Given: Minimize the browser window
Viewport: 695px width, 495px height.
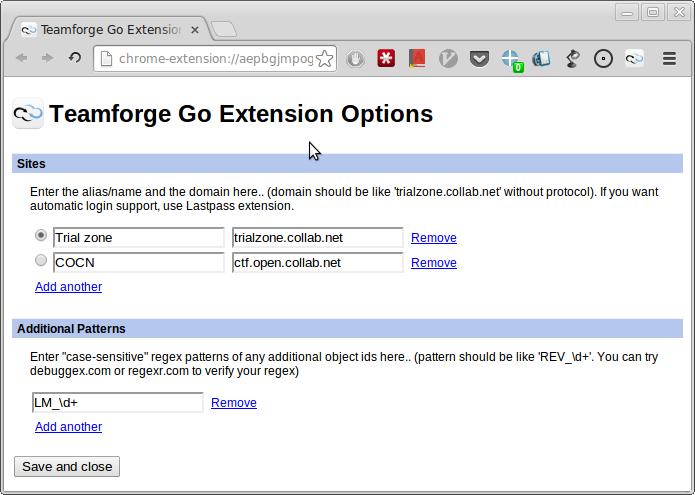Looking at the screenshot, I should coord(627,12).
